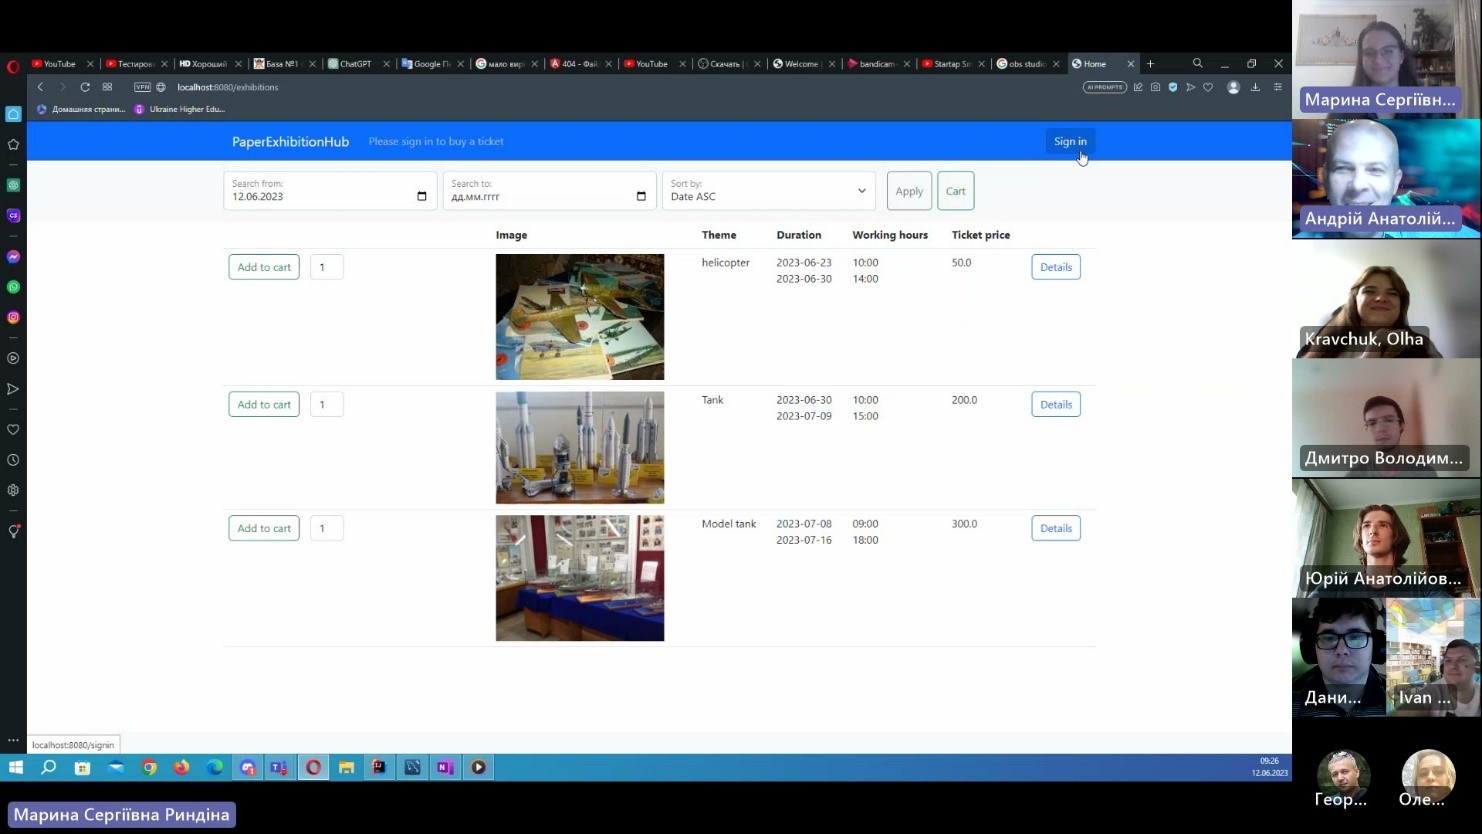Open the Search from date picker calendar
The width and height of the screenshot is (1482, 834).
click(x=421, y=197)
